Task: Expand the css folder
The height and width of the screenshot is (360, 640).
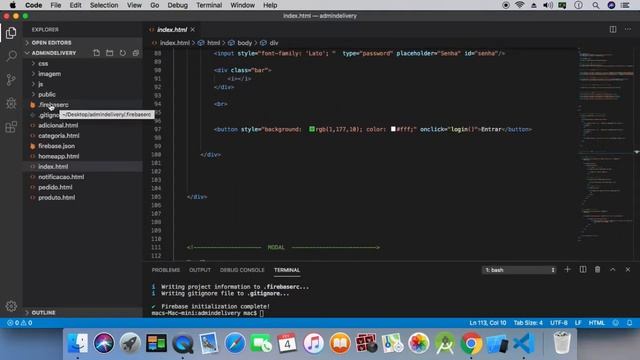Action: click(x=43, y=64)
